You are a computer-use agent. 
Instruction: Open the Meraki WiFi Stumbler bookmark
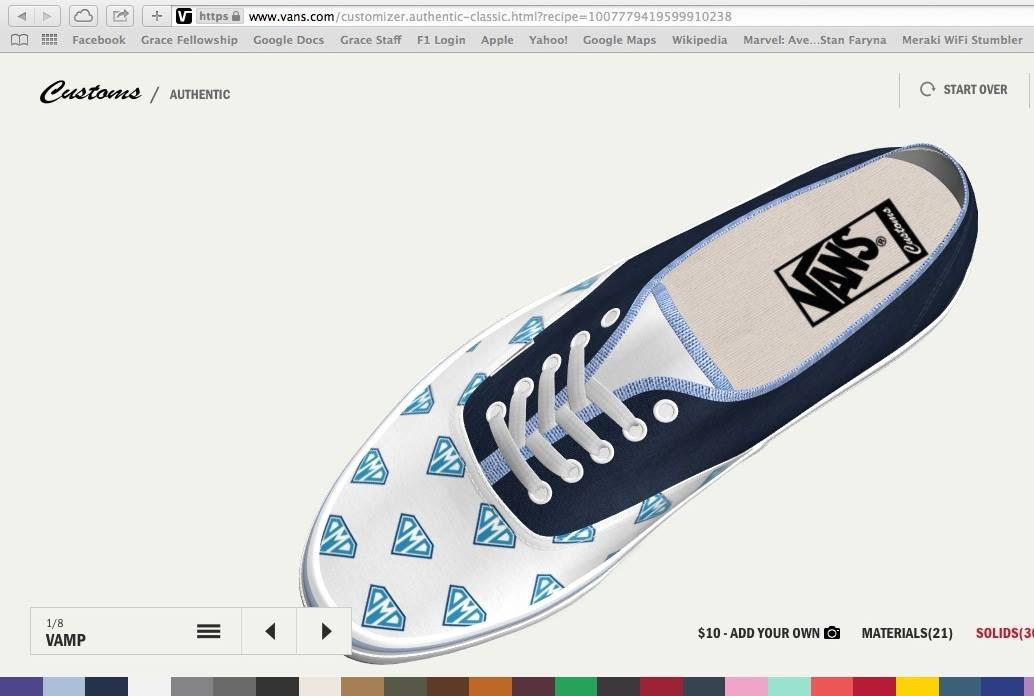[962, 40]
